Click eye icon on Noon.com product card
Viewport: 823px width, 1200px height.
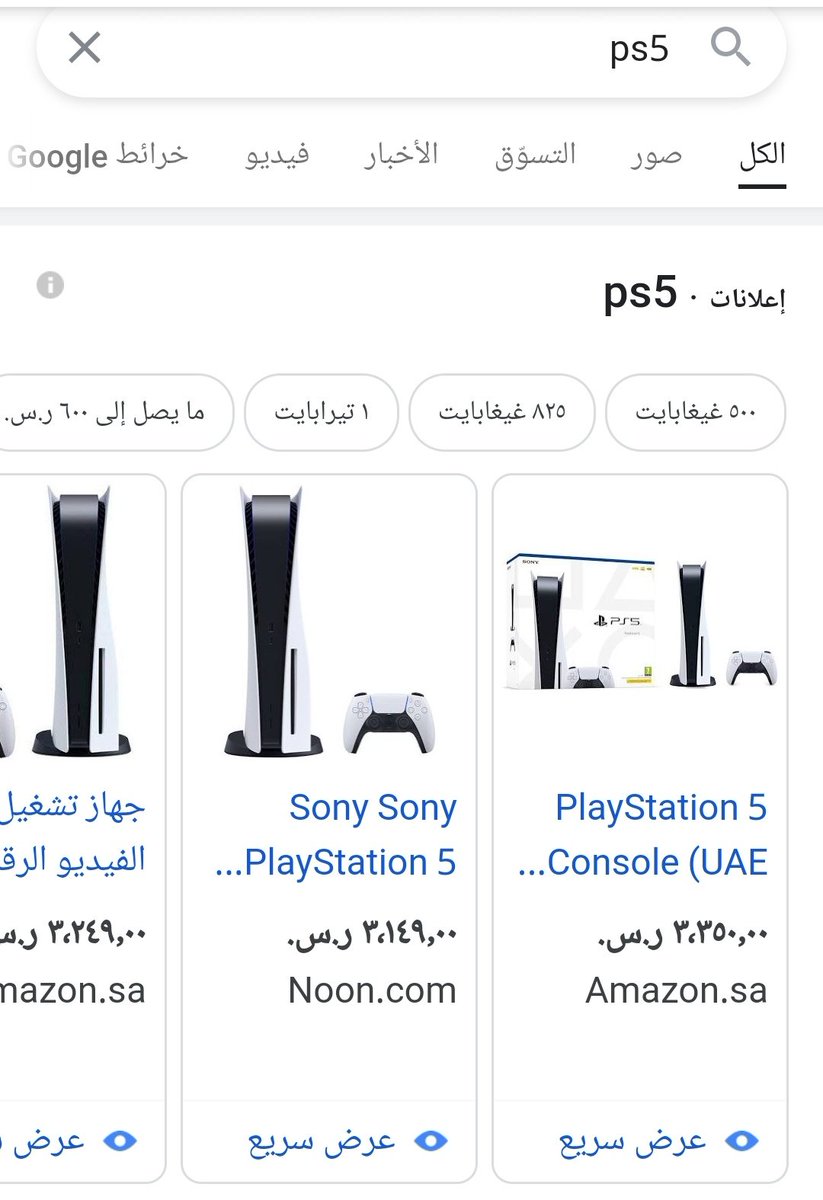pyautogui.click(x=431, y=1141)
